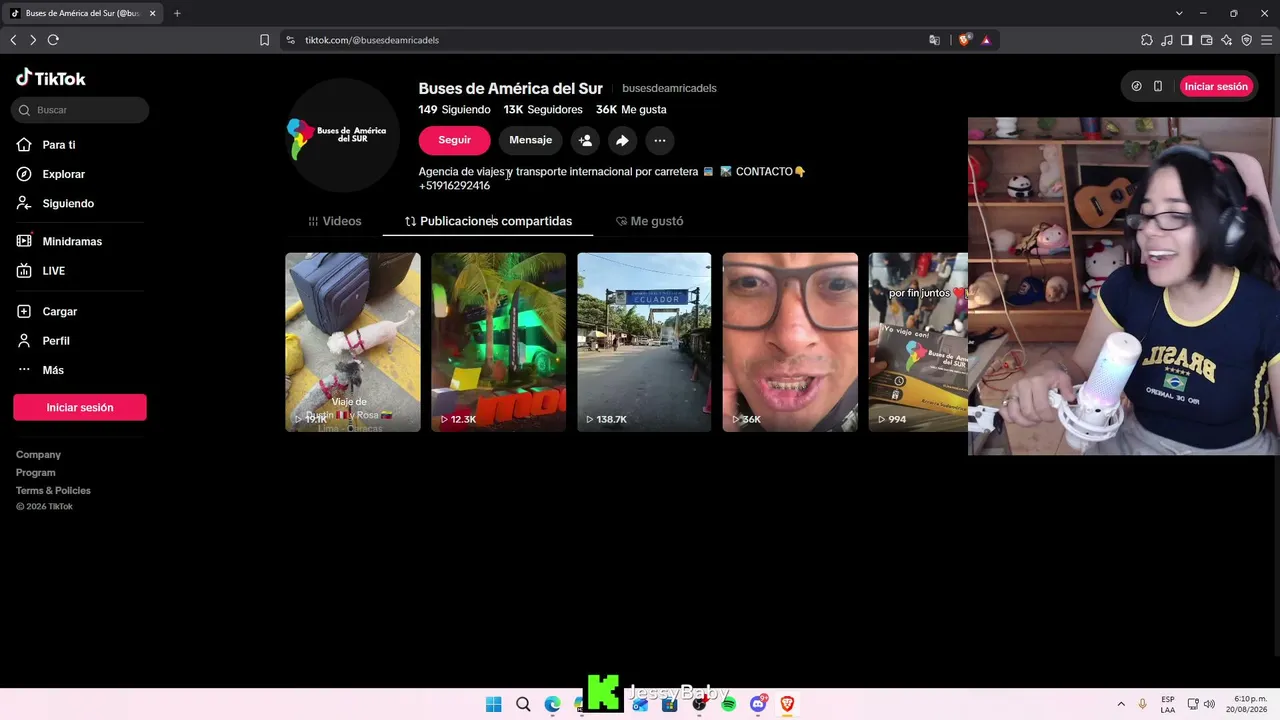This screenshot has height=720, width=1280.
Task: Click the Brave Rewards triangle icon
Action: point(986,40)
